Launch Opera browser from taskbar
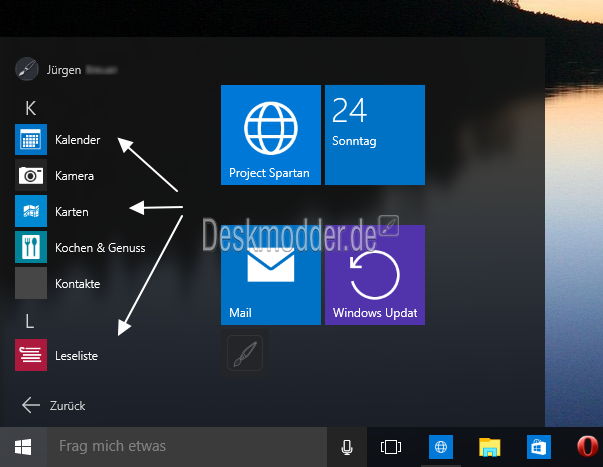603x467 pixels. point(588,447)
